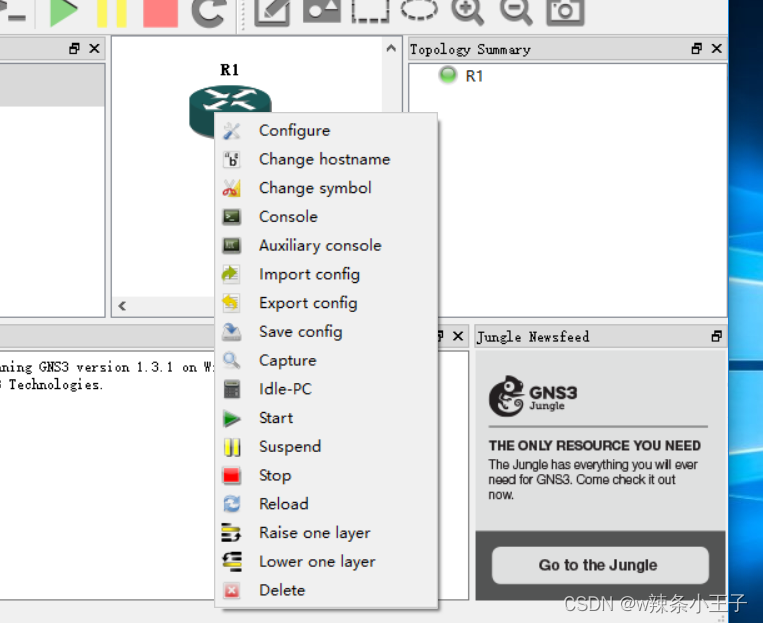Click the Take a screenshot camera icon
Viewport: 763px width, 623px height.
565,12
